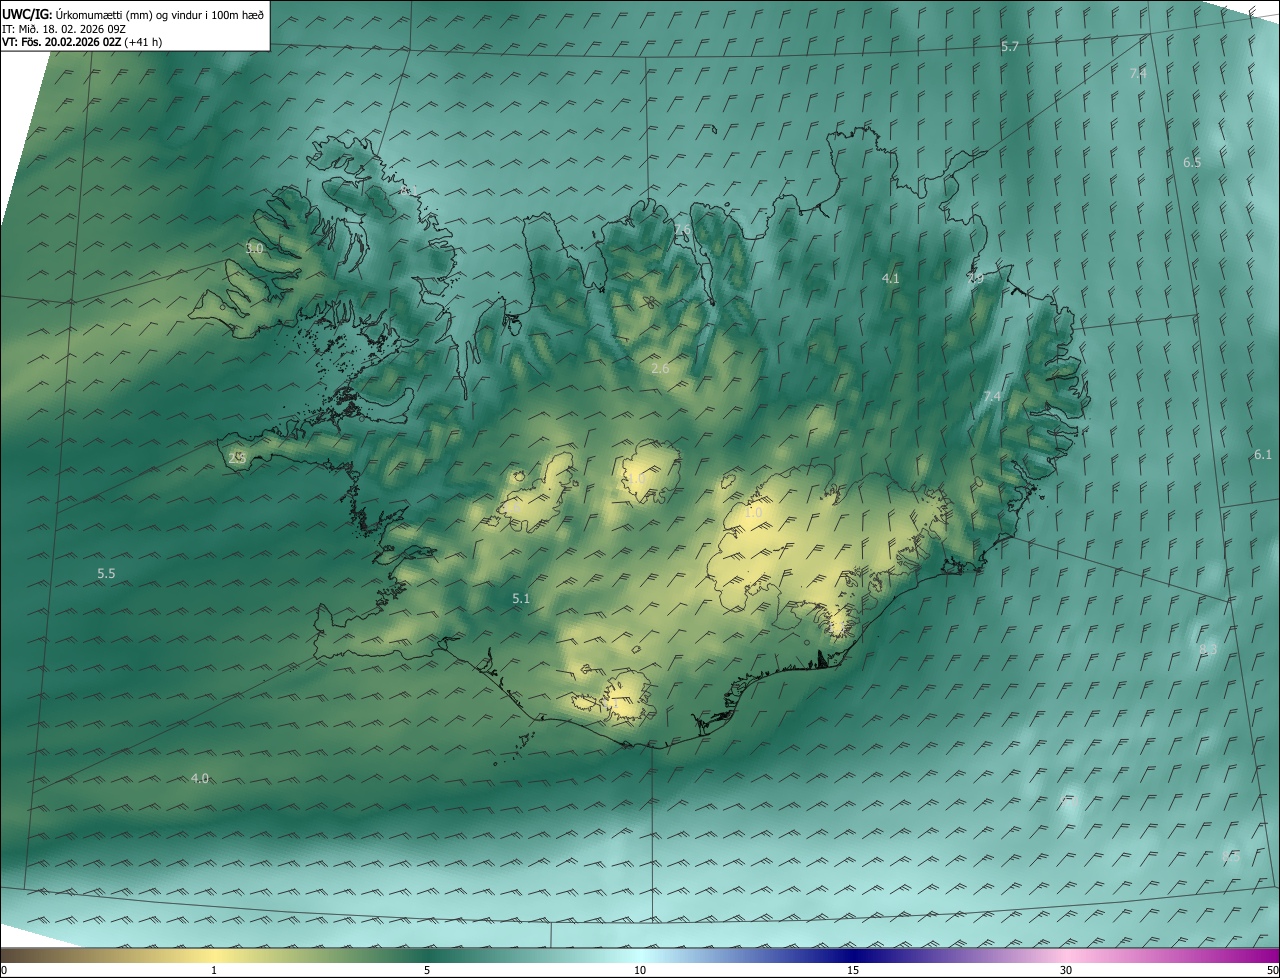The image size is (1280, 978).
Task: Click the '6.1' value on the map
Action: tap(1263, 454)
